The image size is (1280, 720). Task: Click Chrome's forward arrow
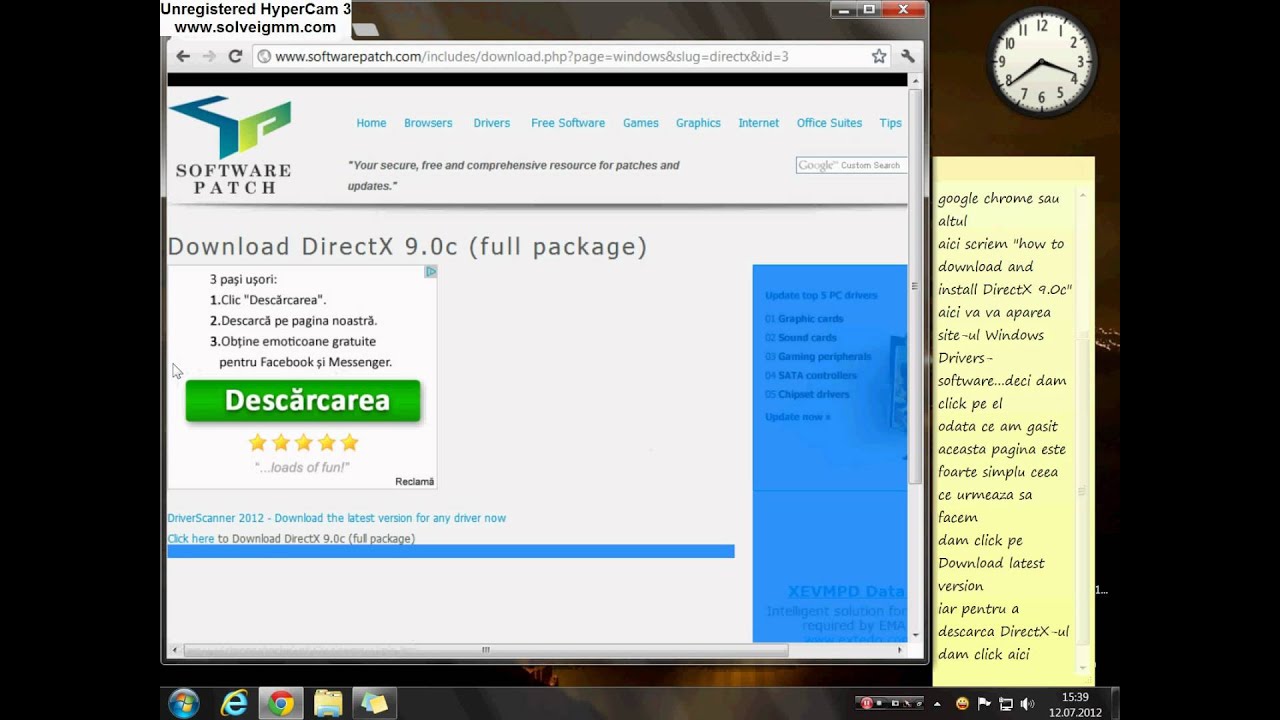click(x=209, y=57)
